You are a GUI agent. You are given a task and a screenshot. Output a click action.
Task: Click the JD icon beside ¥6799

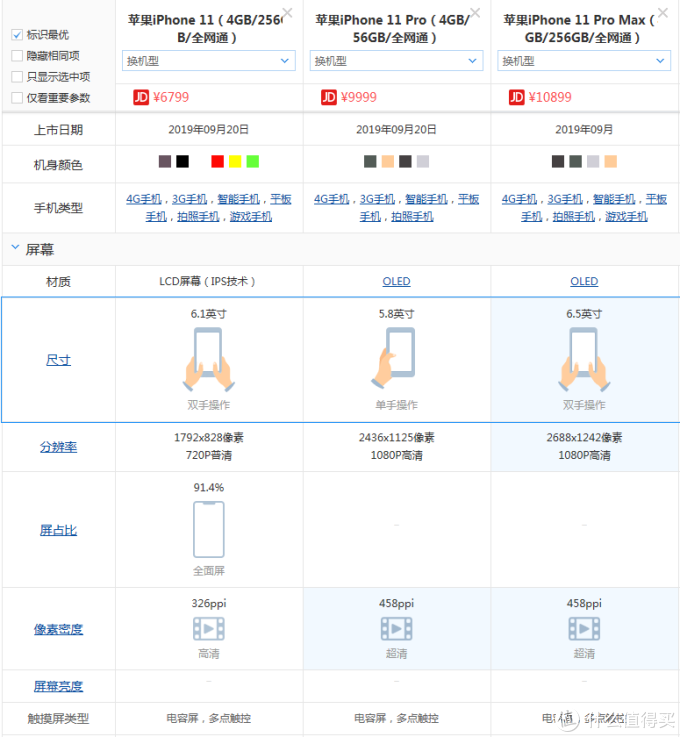[x=141, y=97]
